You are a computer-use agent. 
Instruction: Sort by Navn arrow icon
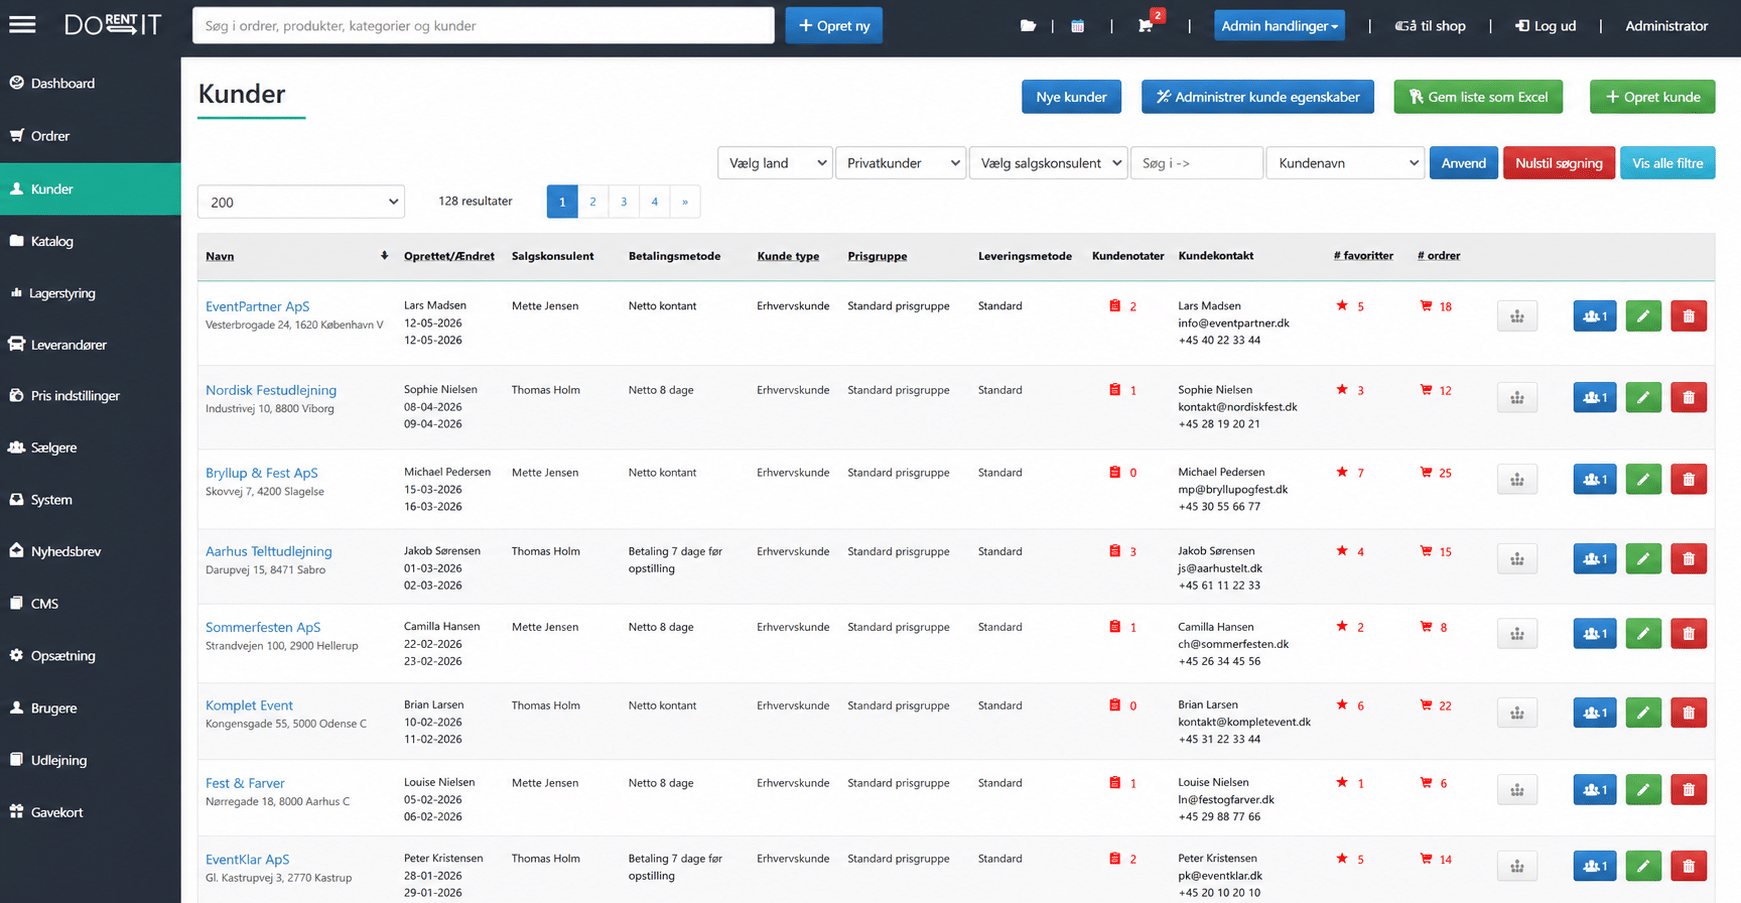(x=384, y=256)
